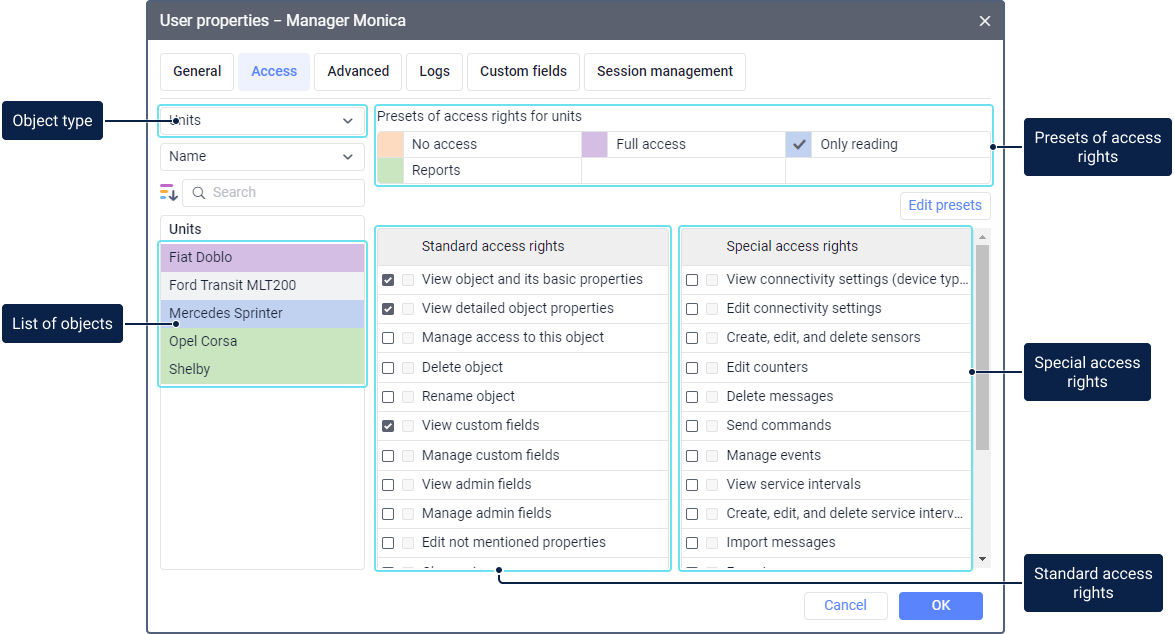Viewport: 1174px width, 634px height.
Task: Choose the orange No access preset swatch
Action: (x=390, y=144)
